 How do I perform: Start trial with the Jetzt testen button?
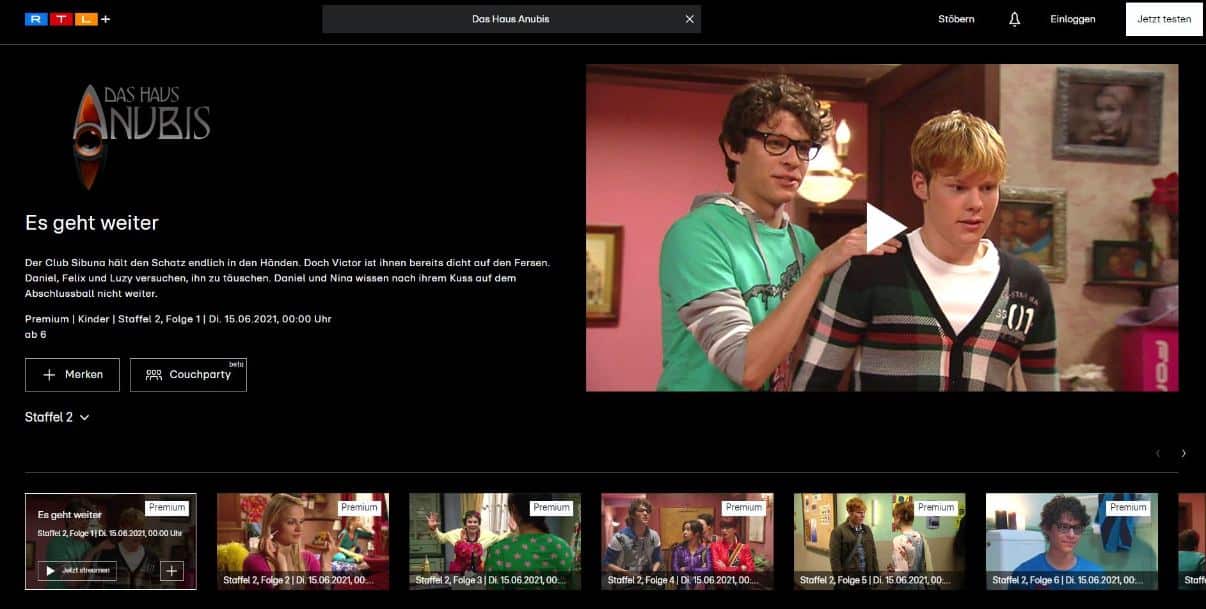click(1164, 19)
